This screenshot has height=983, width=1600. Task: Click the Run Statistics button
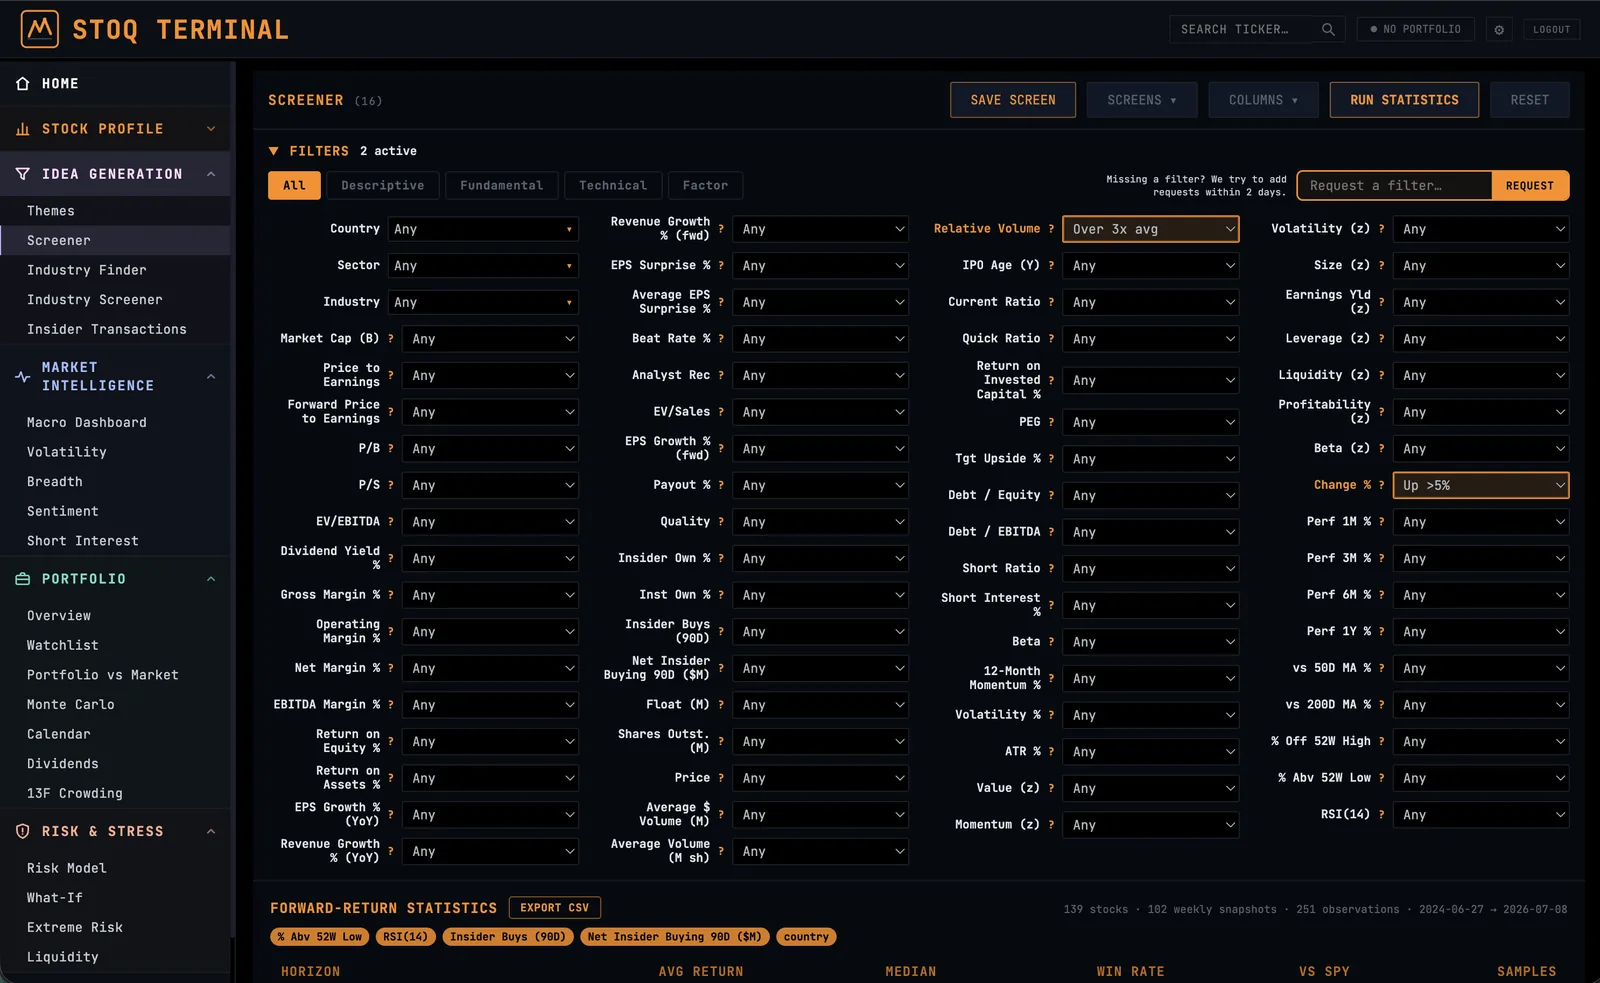pyautogui.click(x=1405, y=100)
